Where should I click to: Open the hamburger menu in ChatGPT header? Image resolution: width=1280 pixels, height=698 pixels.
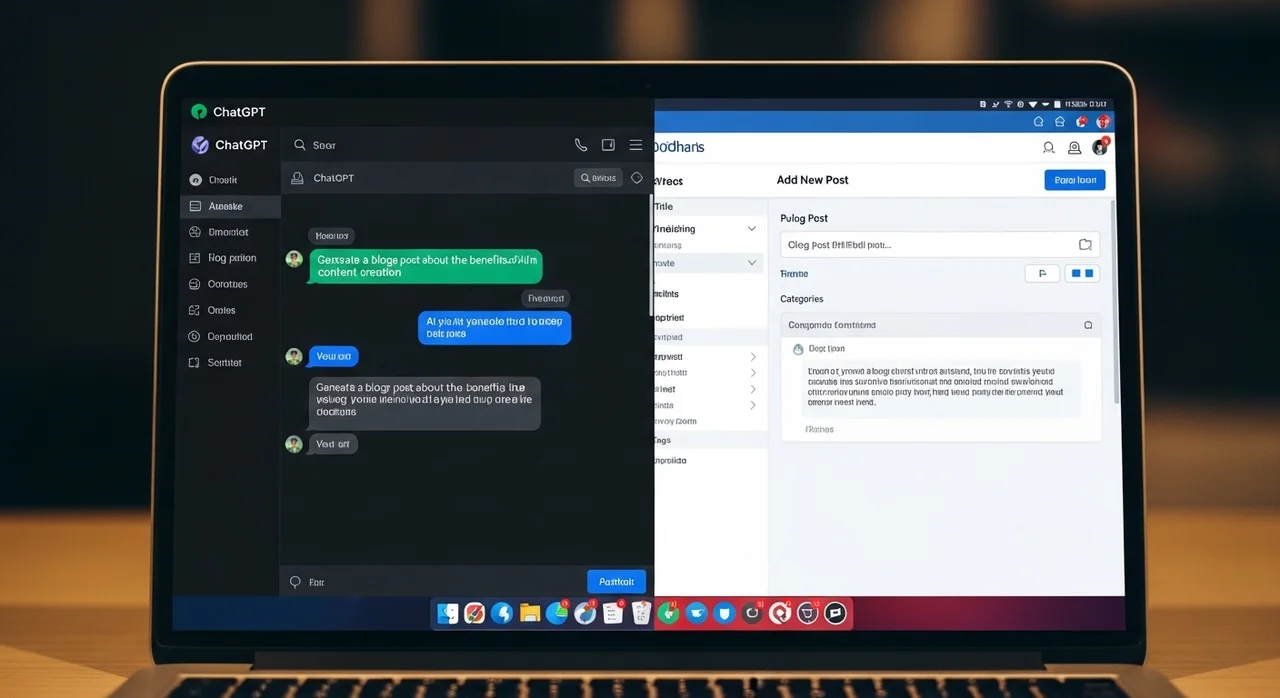pos(636,145)
